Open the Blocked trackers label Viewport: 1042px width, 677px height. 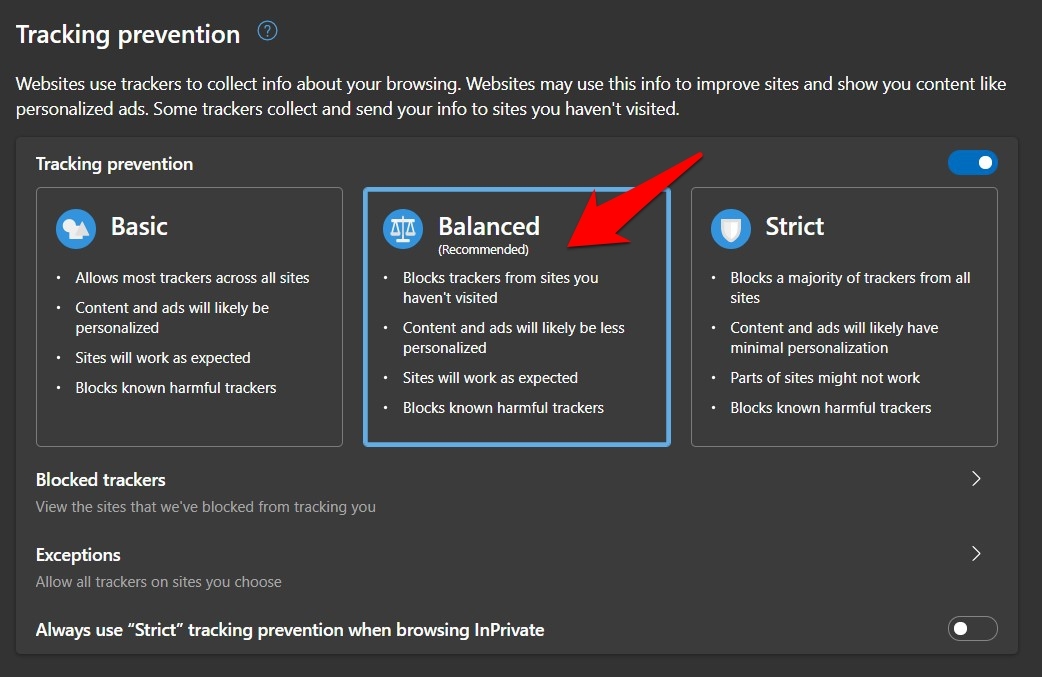[101, 480]
